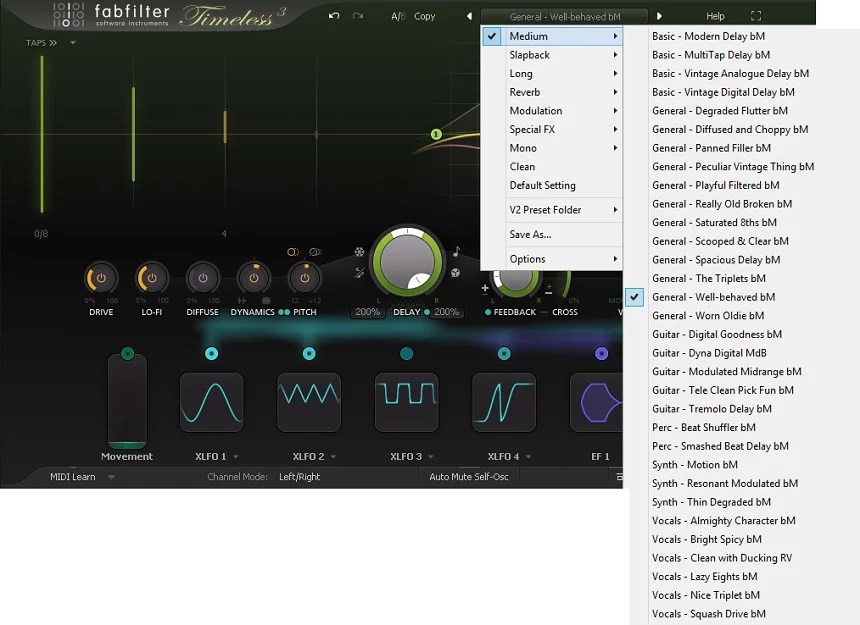
Task: Click the Copy button
Action: tap(424, 16)
